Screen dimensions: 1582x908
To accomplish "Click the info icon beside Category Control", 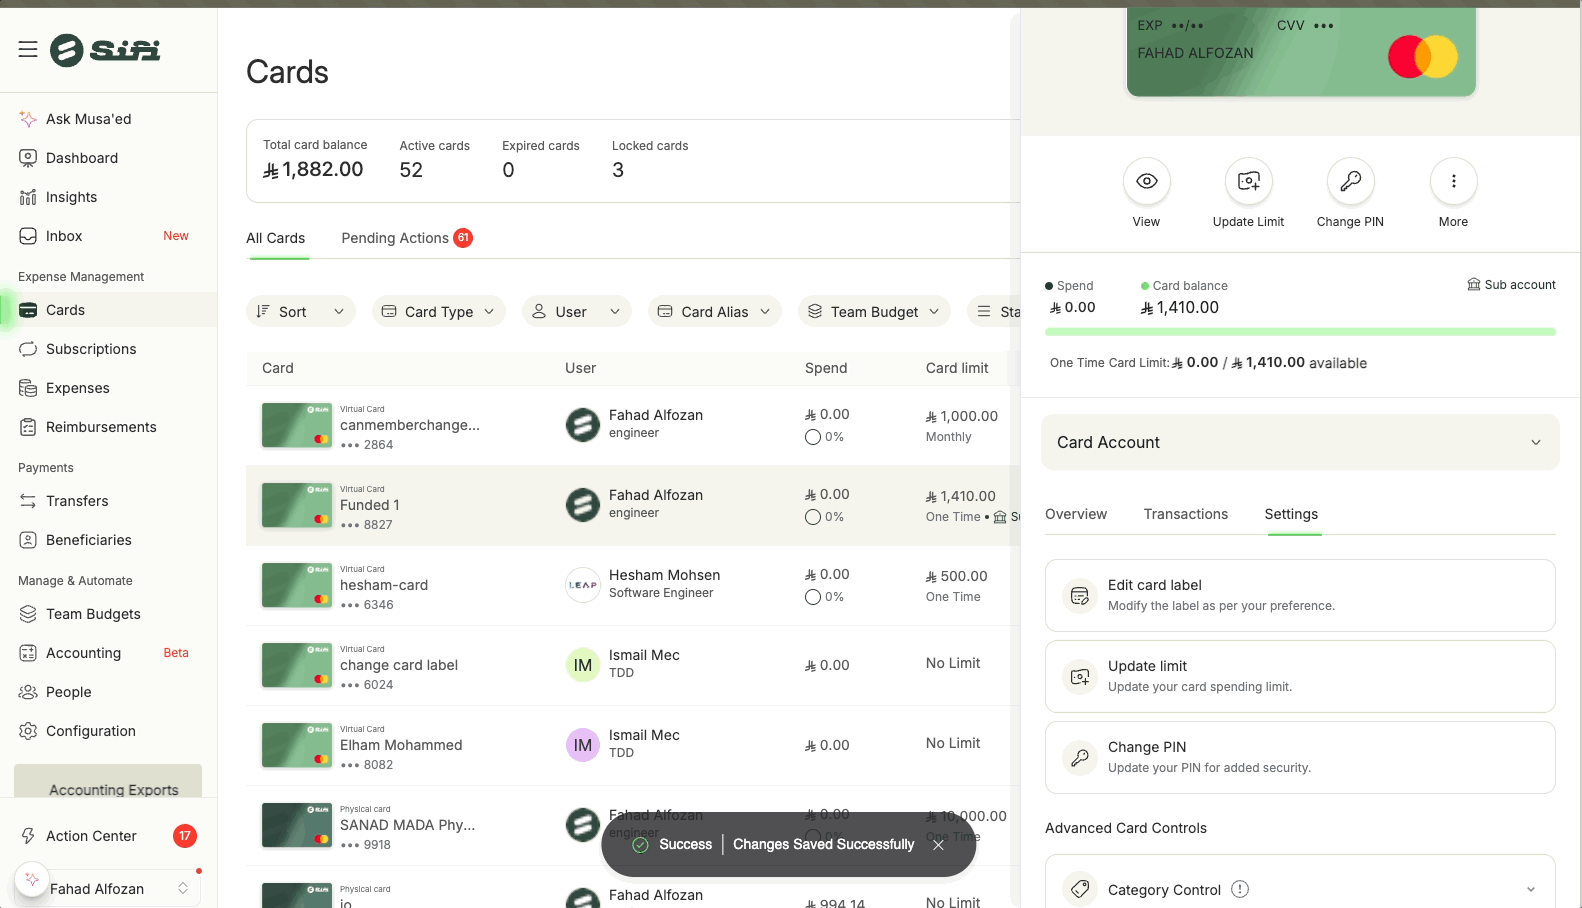I will pos(1240,889).
